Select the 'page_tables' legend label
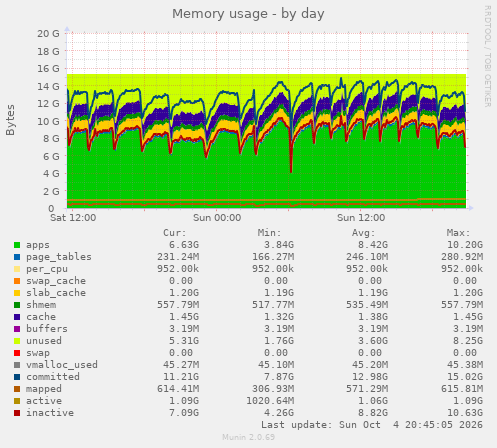497x448 pixels. point(59,257)
